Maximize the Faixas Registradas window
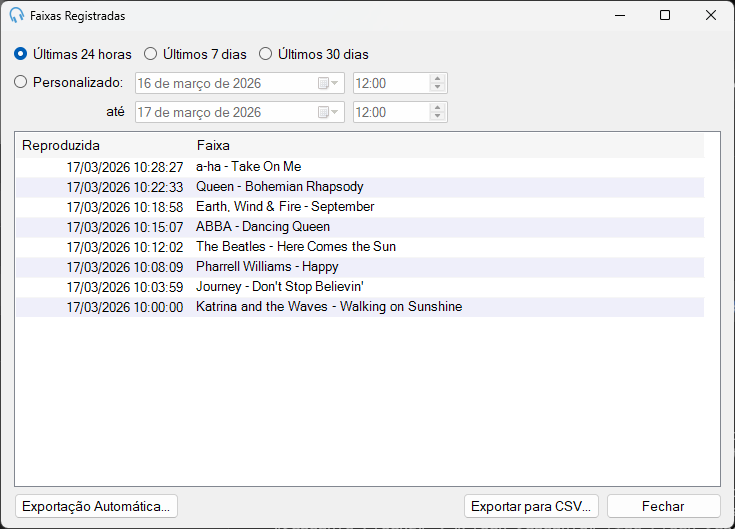The image size is (735, 529). point(665,15)
